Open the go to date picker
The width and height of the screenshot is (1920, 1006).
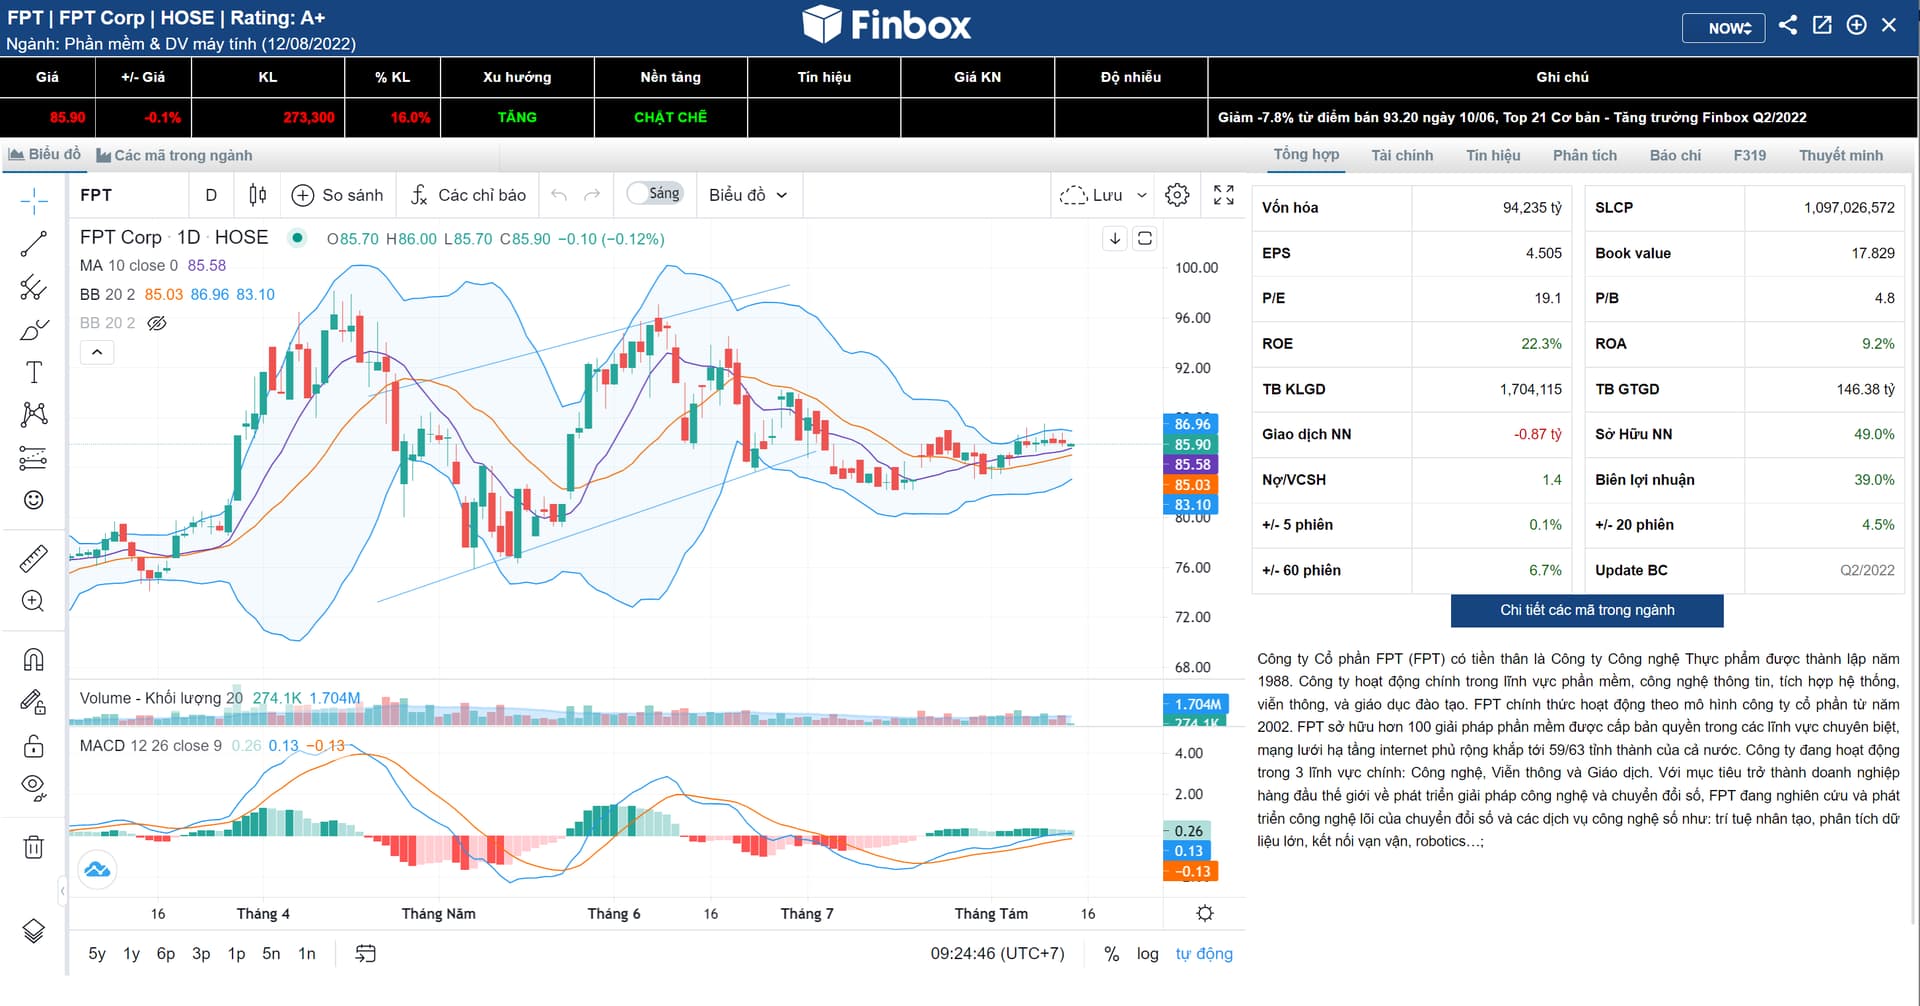pos(366,954)
